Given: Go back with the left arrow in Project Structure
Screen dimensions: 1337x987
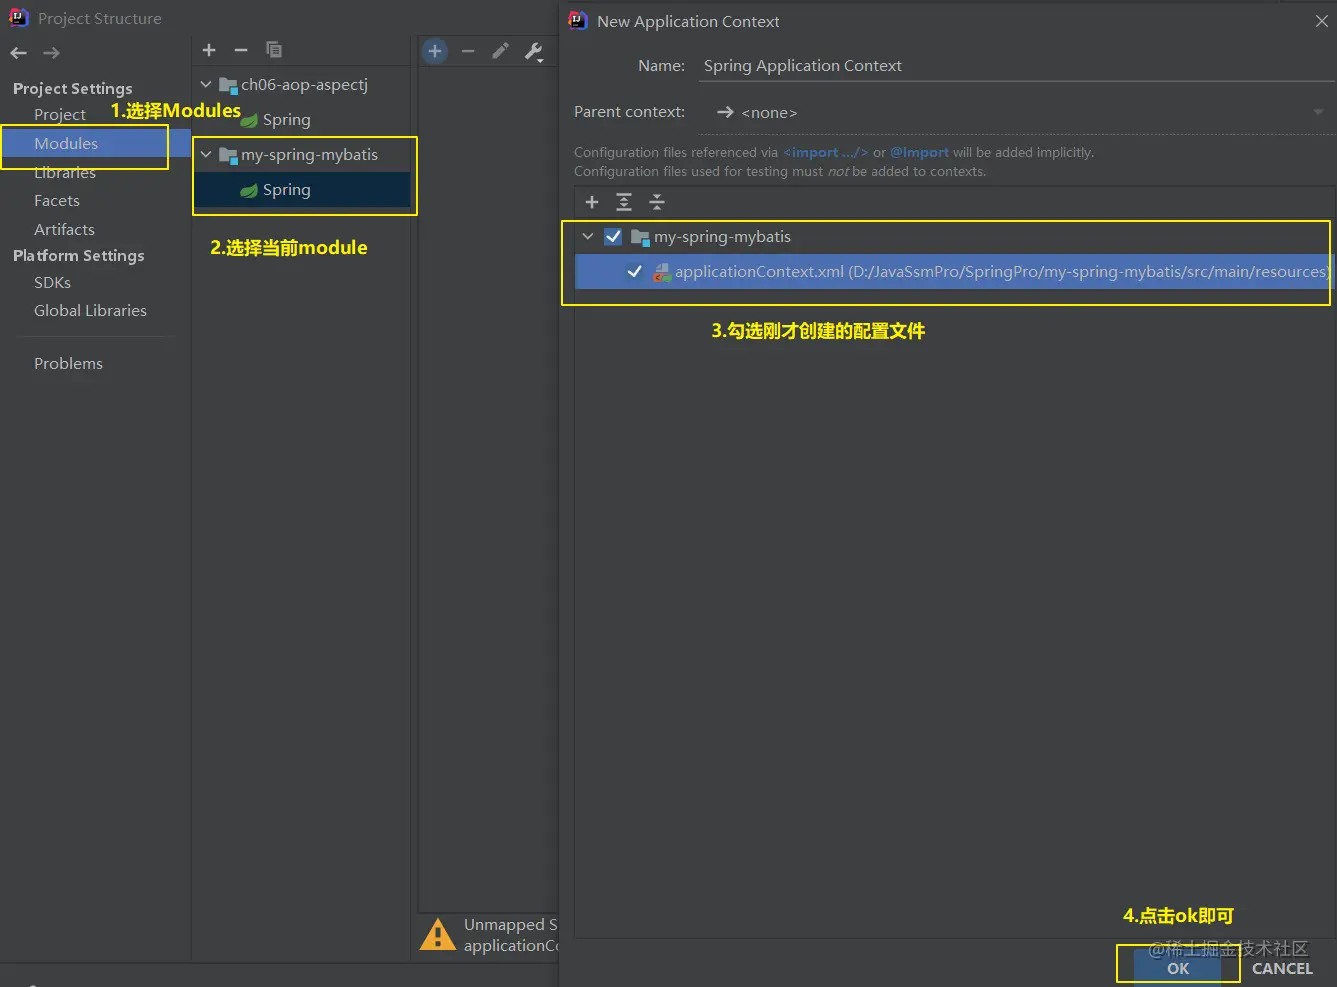Looking at the screenshot, I should pos(18,53).
